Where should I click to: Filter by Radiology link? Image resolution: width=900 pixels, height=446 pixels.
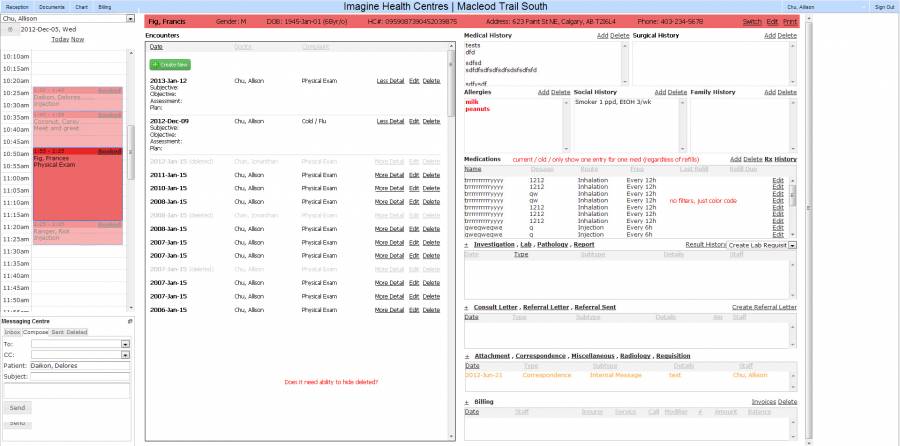click(635, 356)
